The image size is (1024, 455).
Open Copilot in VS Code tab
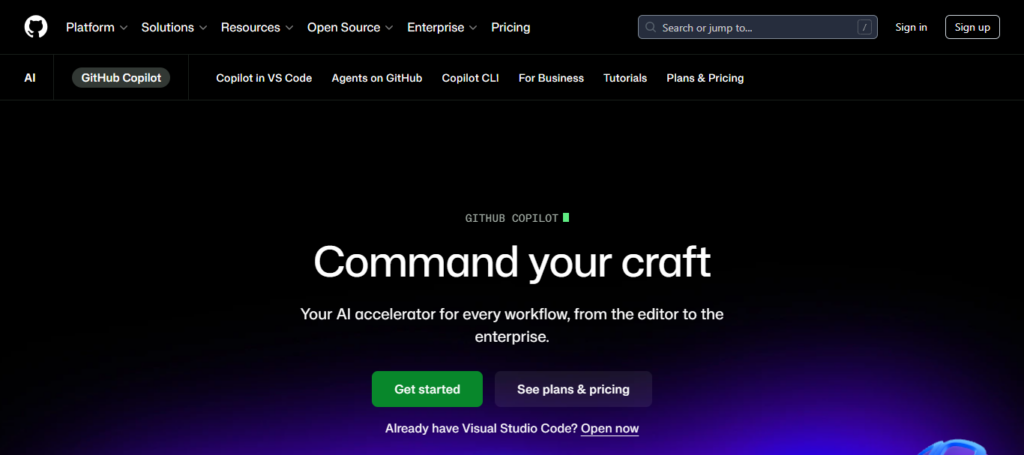point(264,78)
